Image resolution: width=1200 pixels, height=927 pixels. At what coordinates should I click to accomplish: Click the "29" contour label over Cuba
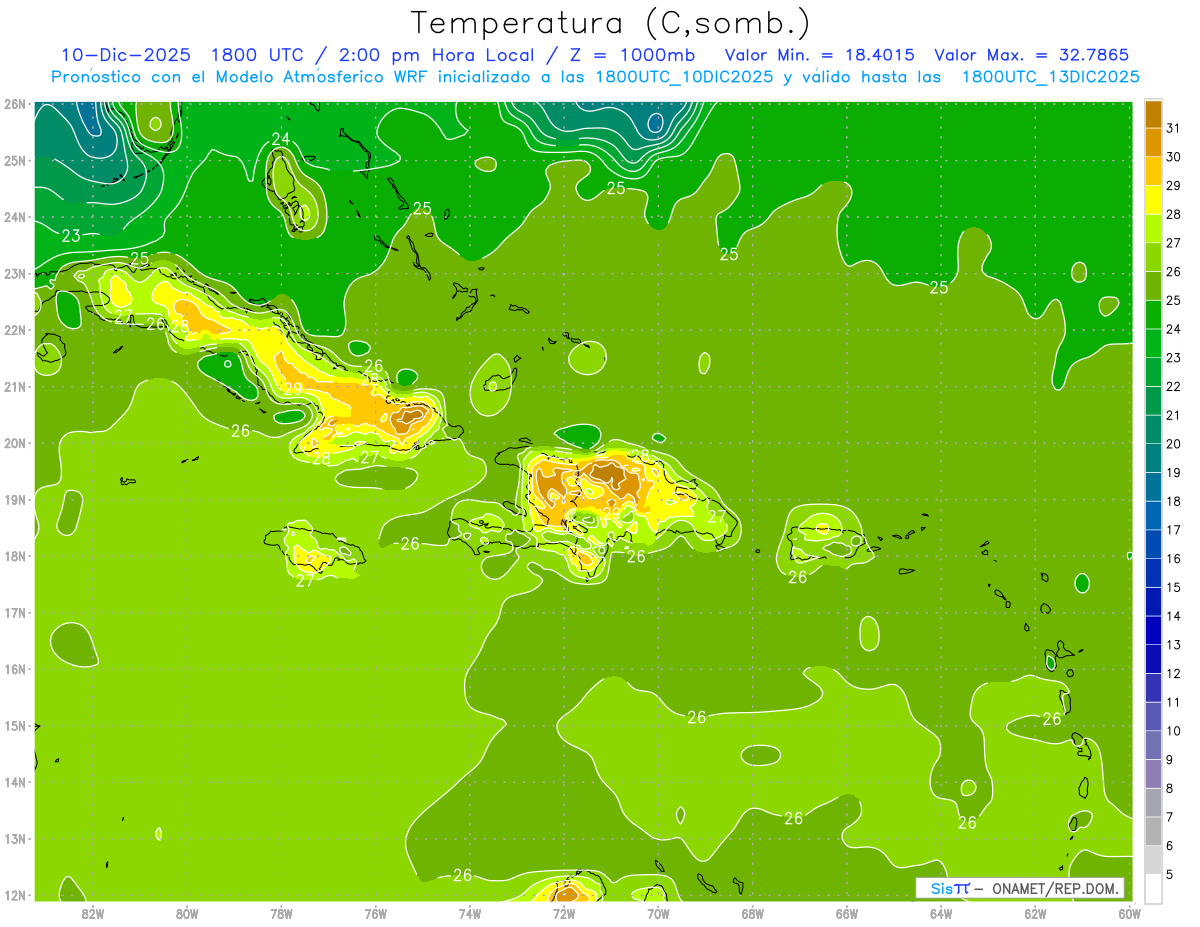(x=294, y=389)
